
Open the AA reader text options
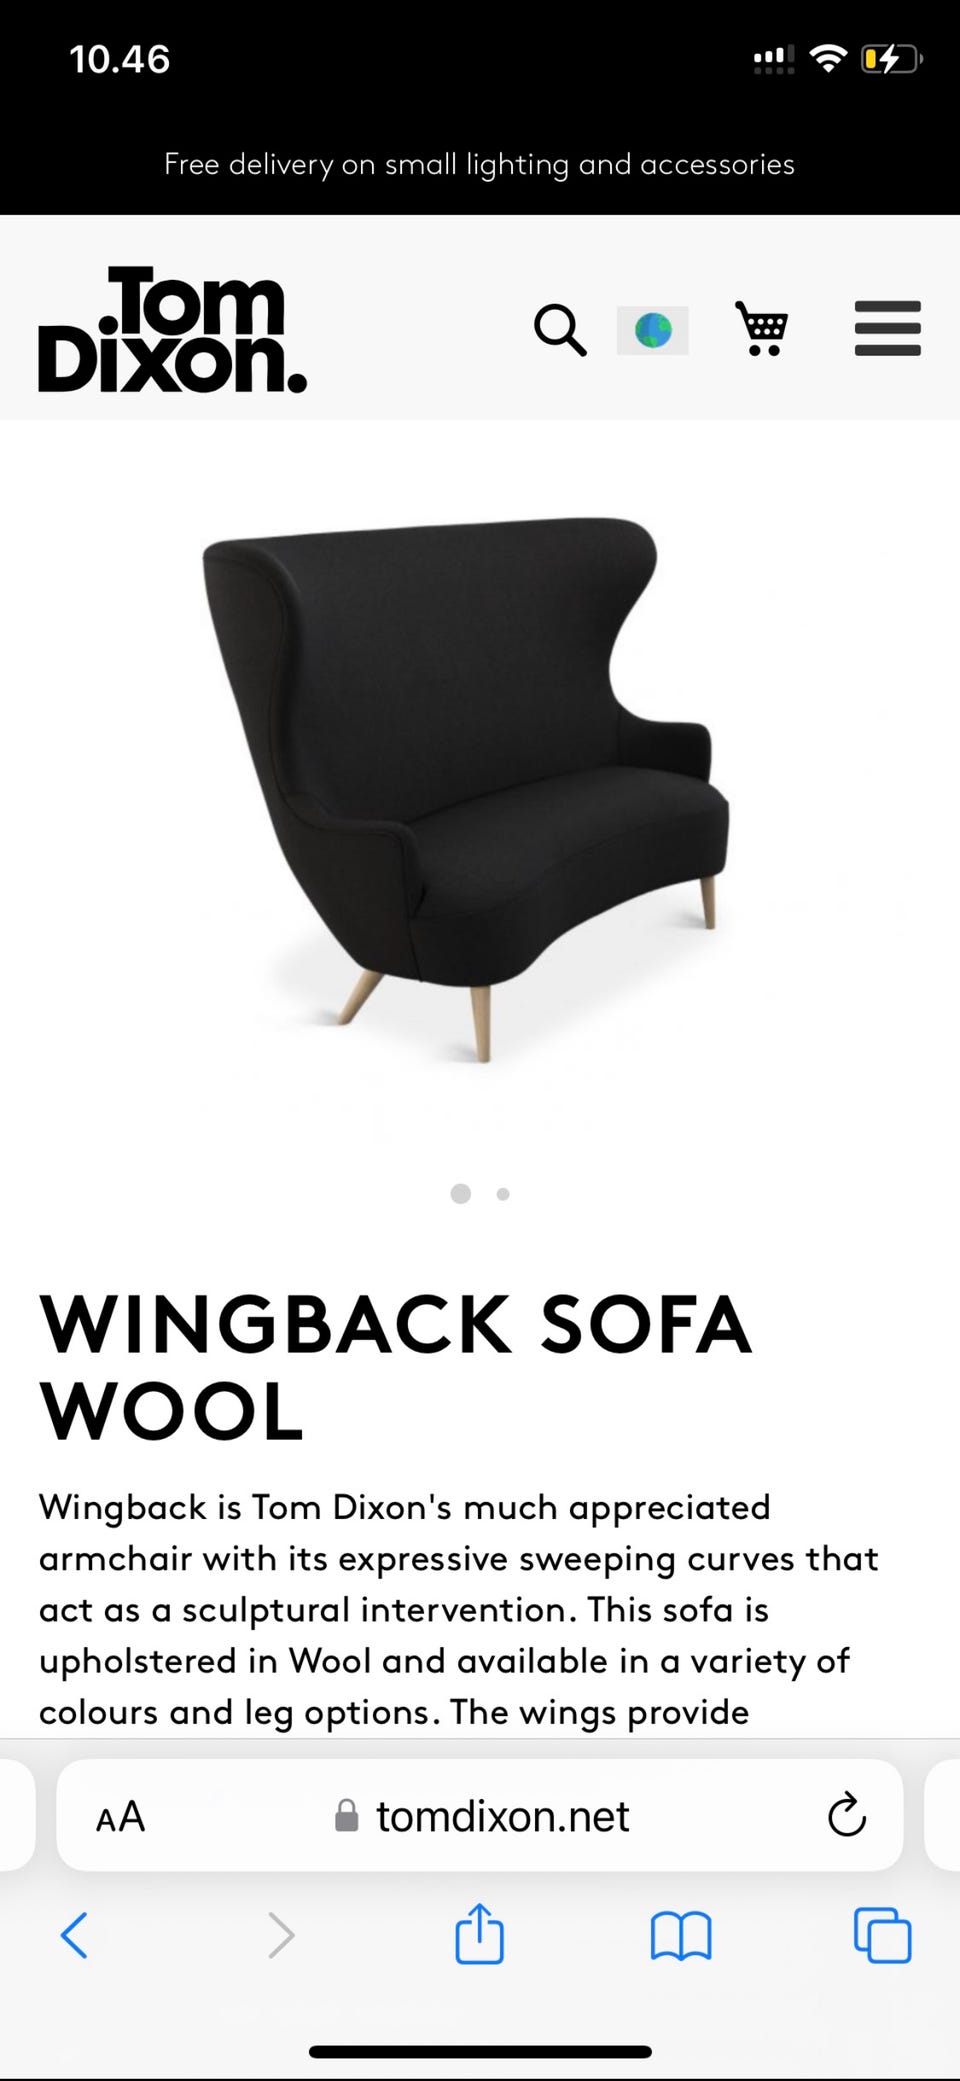[x=120, y=1816]
